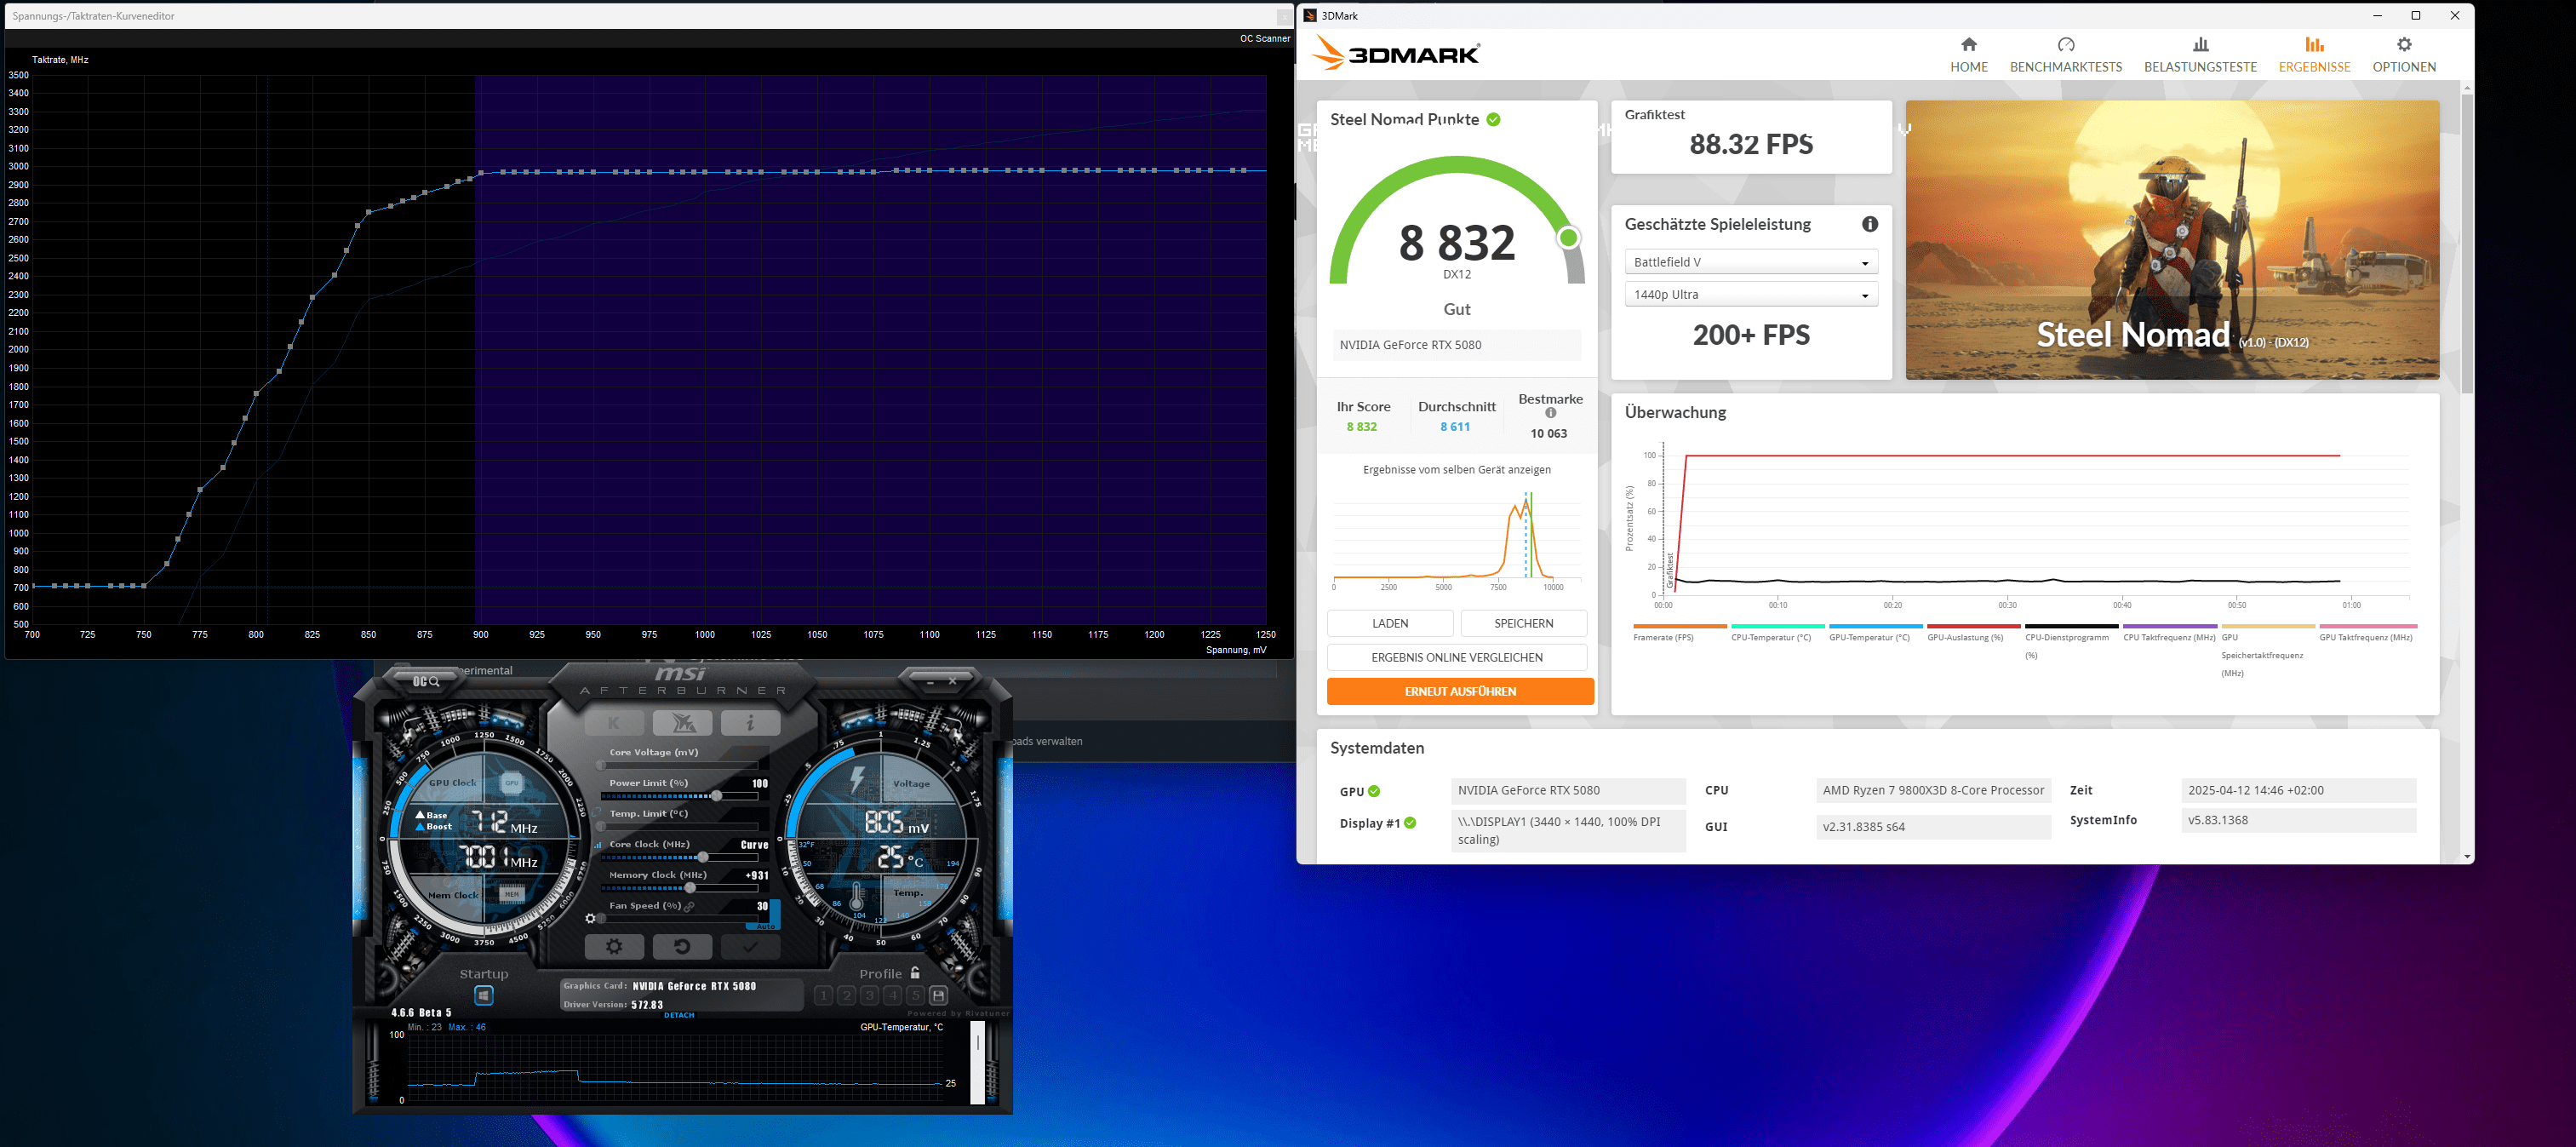Screen dimensions: 2576x1147
Task: Open fan settings gear beside Fan Speed
Action: pyautogui.click(x=591, y=918)
